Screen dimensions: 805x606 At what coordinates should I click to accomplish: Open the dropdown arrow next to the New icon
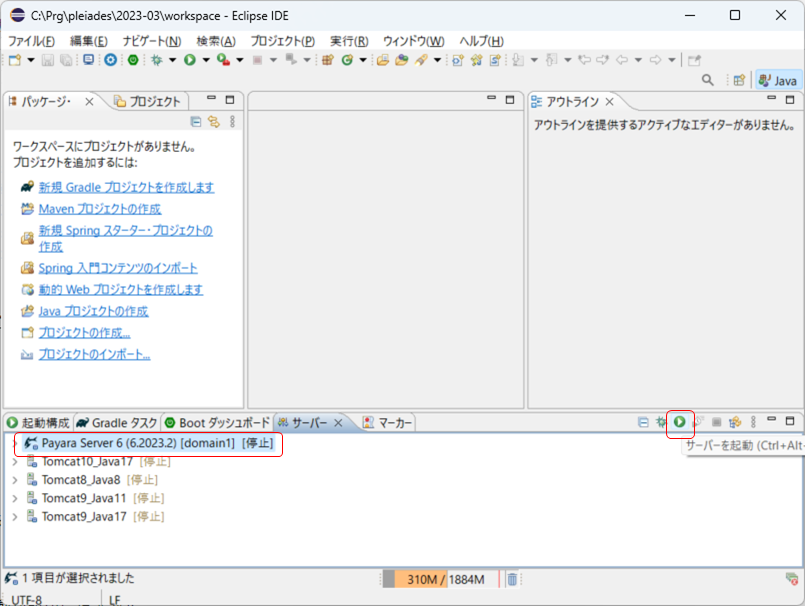point(31,60)
